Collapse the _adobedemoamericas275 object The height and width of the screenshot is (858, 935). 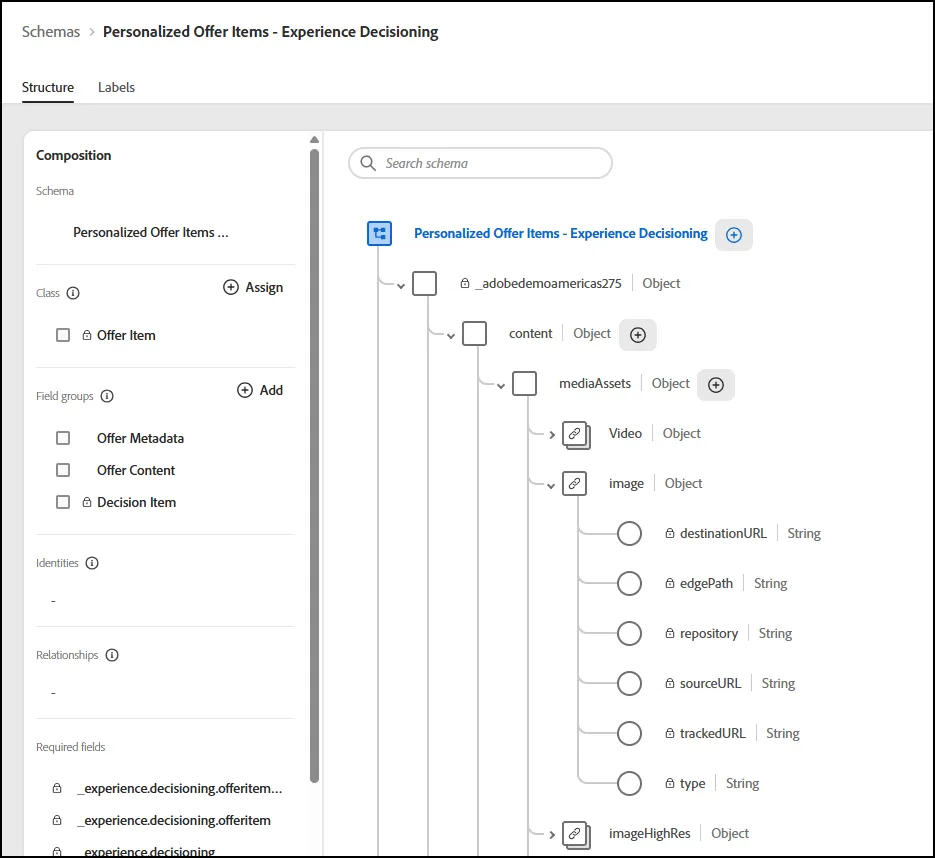coord(401,286)
